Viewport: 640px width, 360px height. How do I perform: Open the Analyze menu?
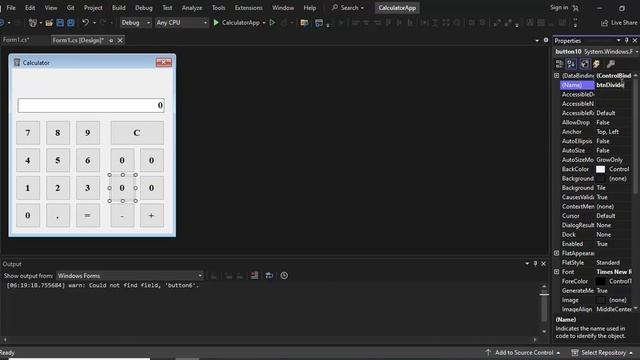tap(192, 8)
